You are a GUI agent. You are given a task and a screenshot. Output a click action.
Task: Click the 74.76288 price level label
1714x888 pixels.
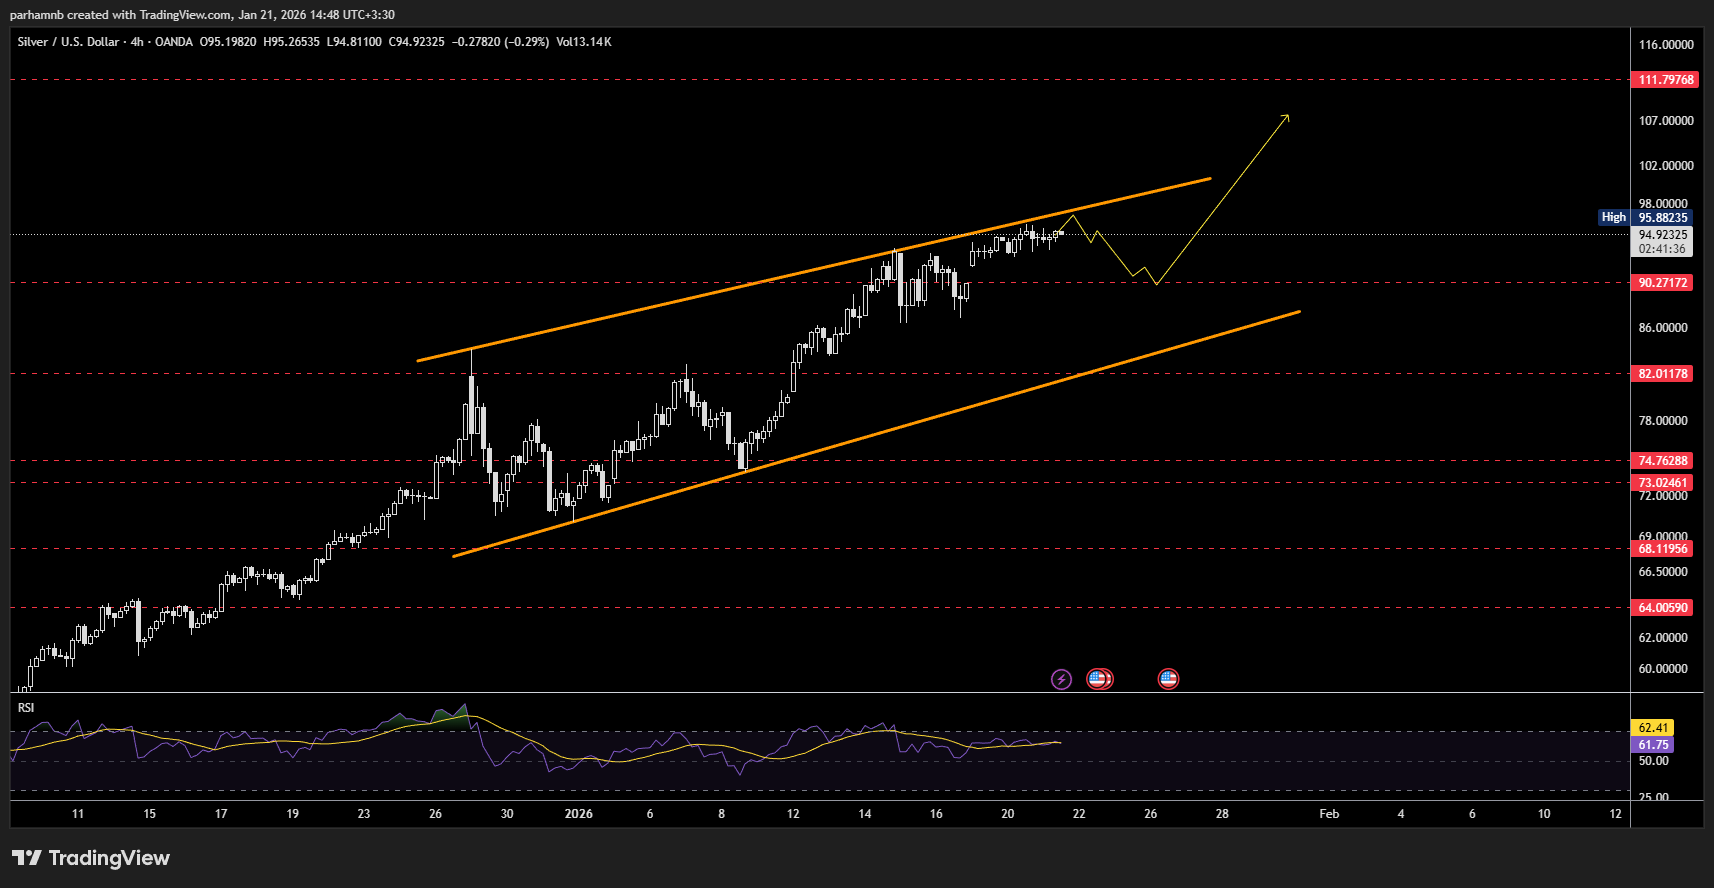click(x=1662, y=461)
